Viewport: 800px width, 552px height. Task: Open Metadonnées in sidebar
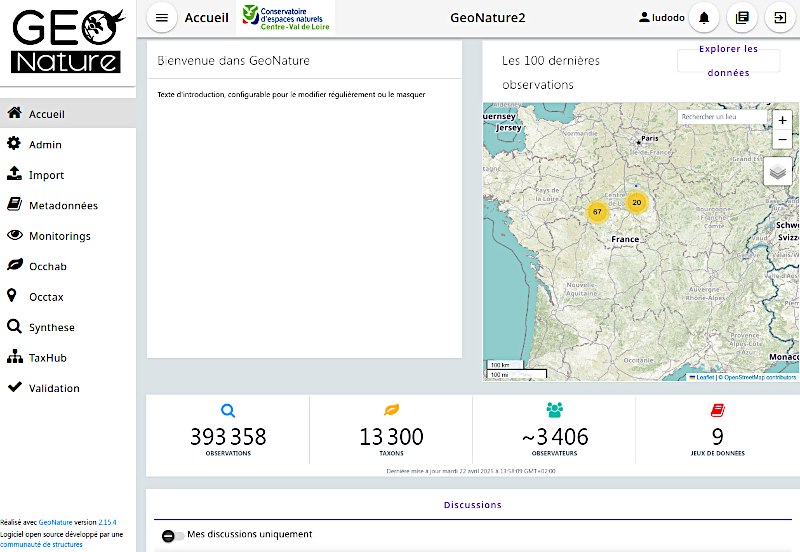pyautogui.click(x=62, y=206)
